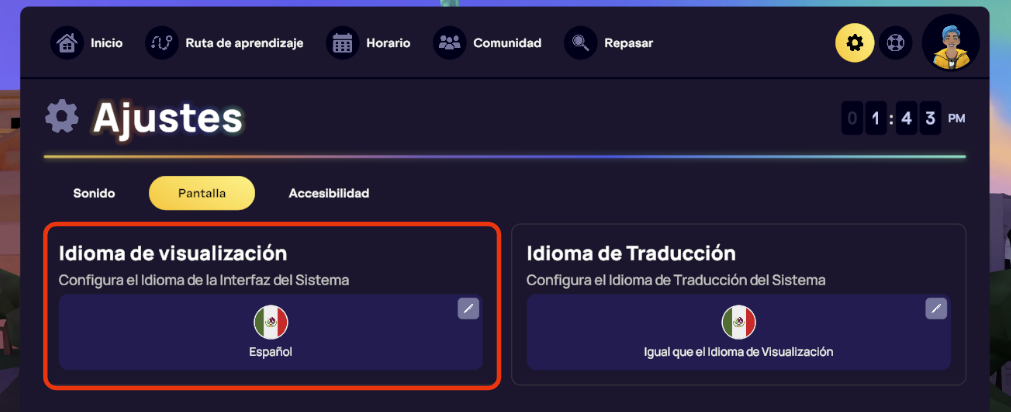Open the Igual que el Idioma de Visualización selector
This screenshot has height=412, width=1011.
(738, 332)
